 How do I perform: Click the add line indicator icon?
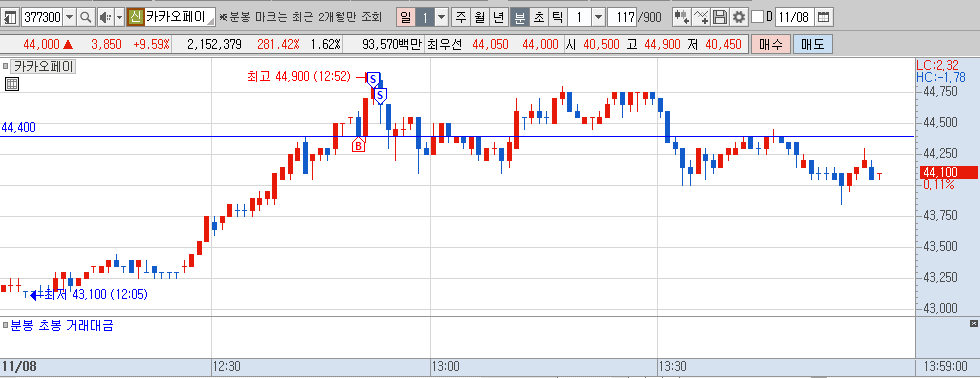pos(702,17)
